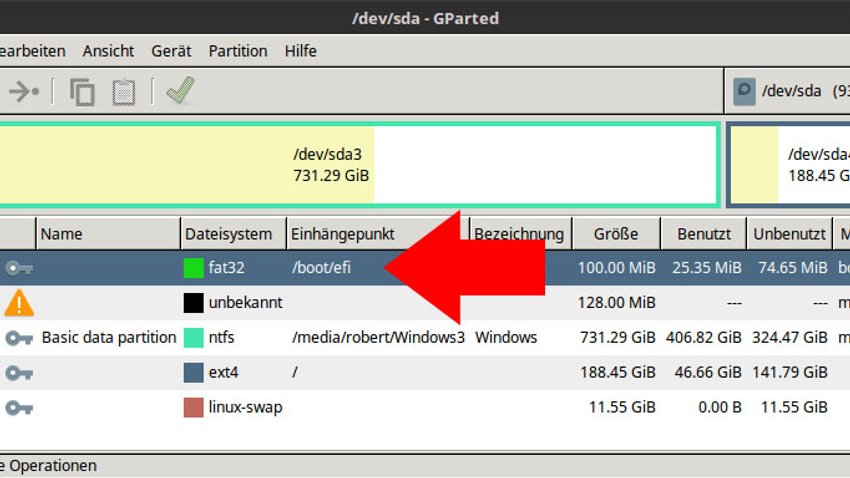Click the 324.47 GiB unused value
This screenshot has width=850, height=478.
click(790, 338)
